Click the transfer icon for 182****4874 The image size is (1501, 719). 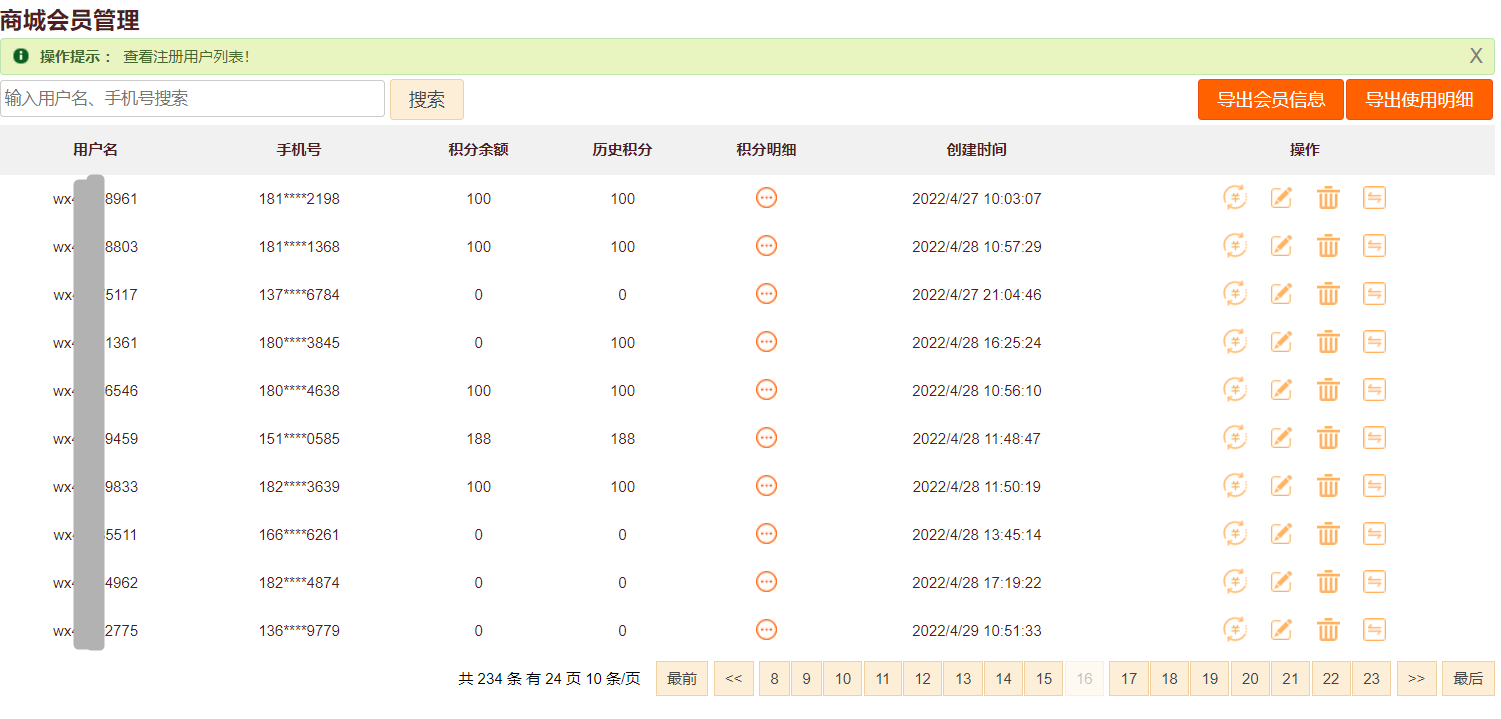[x=1375, y=581]
